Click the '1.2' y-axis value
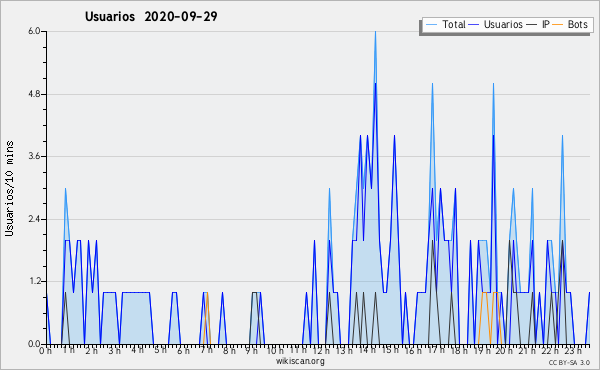This screenshot has height=370, width=600. click(34, 282)
